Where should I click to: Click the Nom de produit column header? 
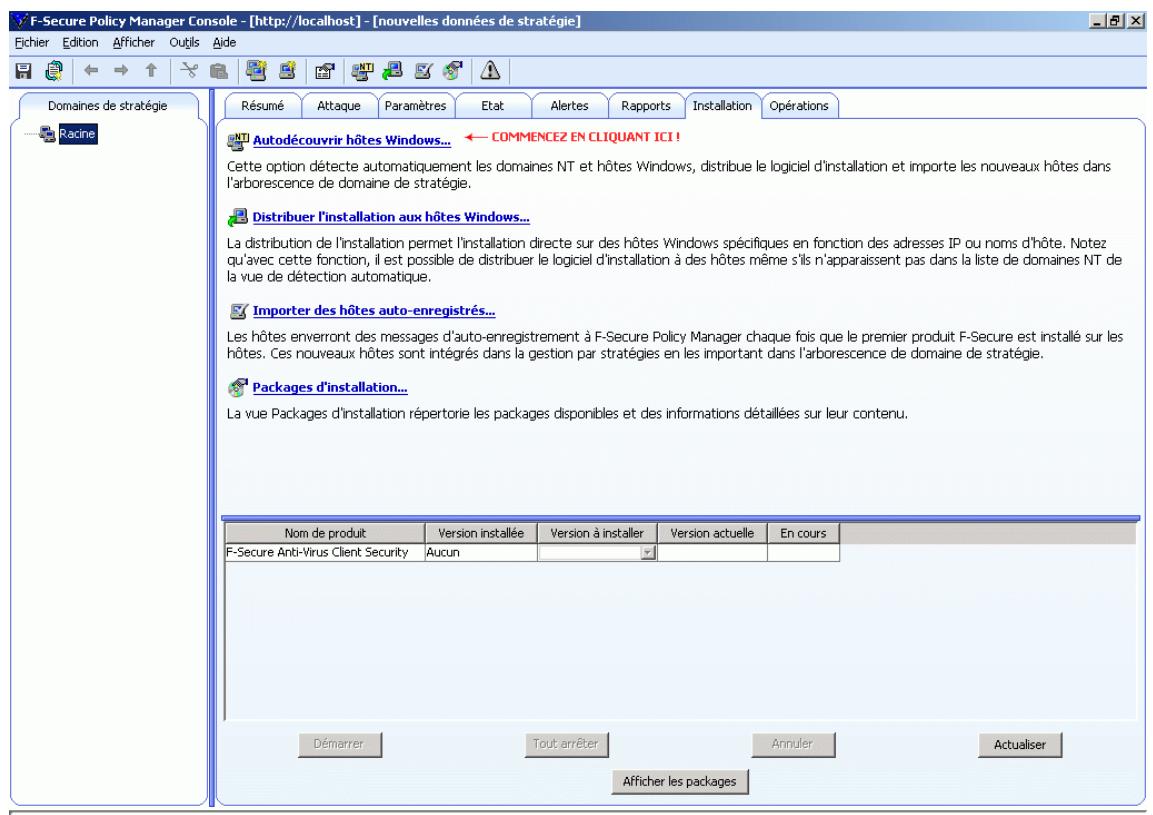(325, 533)
